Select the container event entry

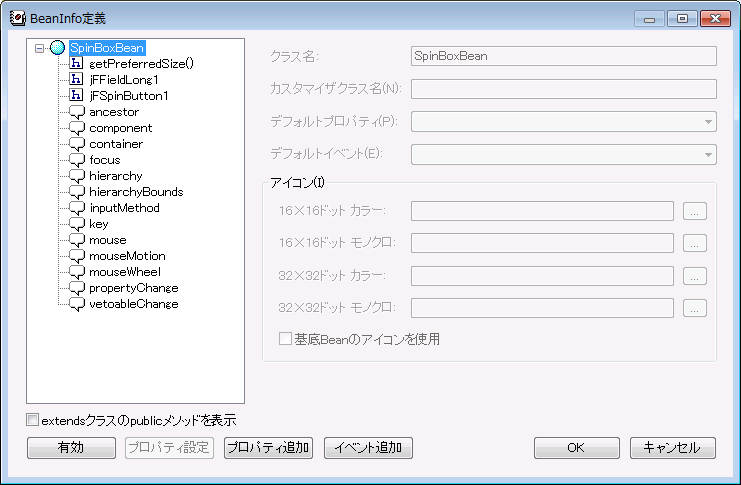(116, 144)
